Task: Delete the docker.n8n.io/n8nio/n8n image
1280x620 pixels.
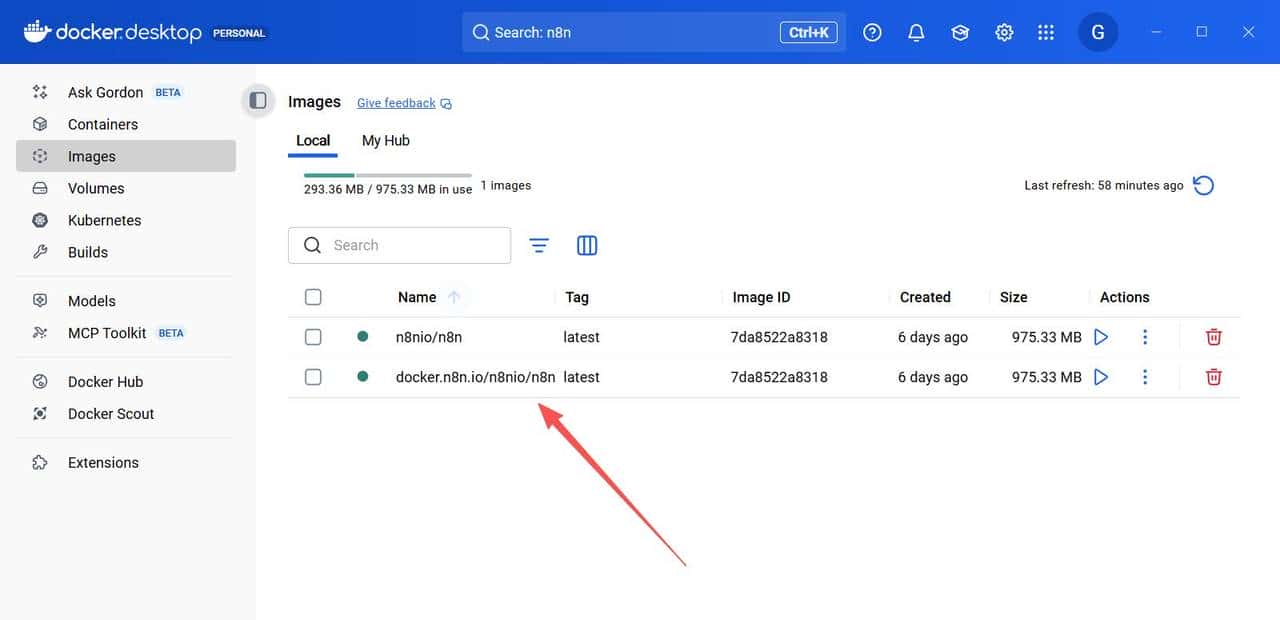Action: (x=1213, y=377)
